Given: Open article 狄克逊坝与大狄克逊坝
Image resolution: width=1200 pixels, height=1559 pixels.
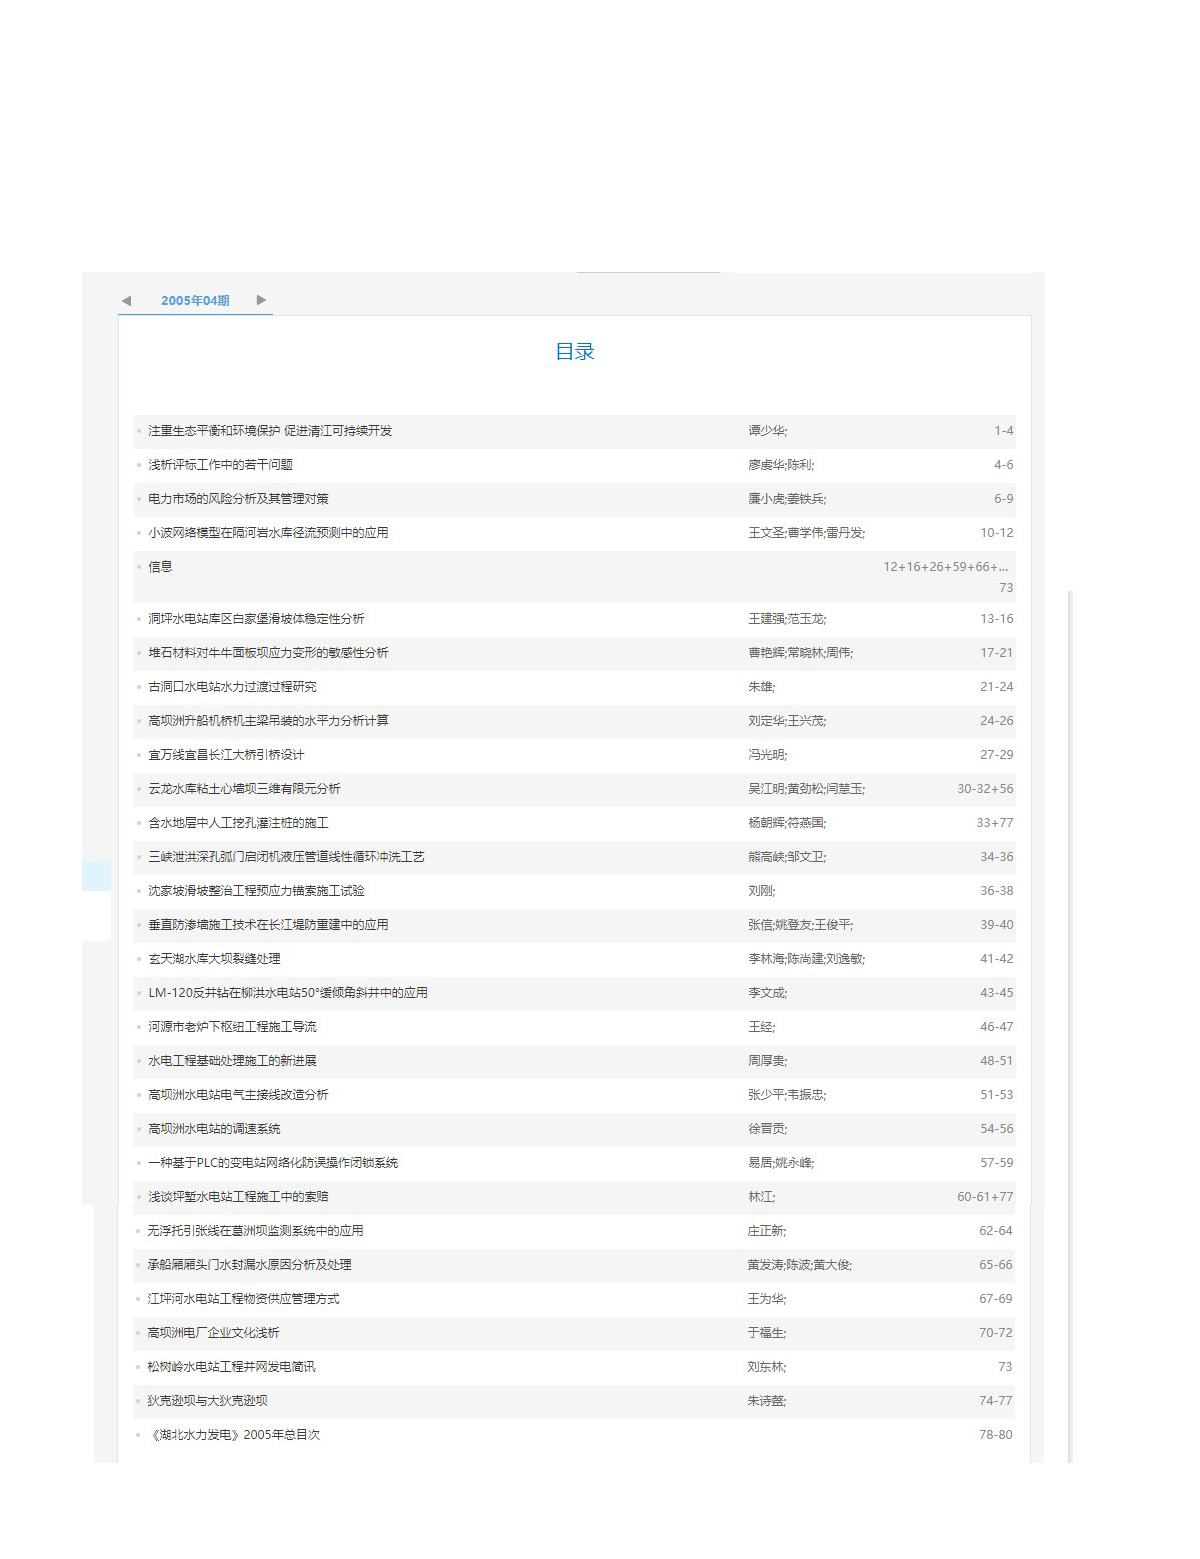Looking at the screenshot, I should (x=207, y=1401).
